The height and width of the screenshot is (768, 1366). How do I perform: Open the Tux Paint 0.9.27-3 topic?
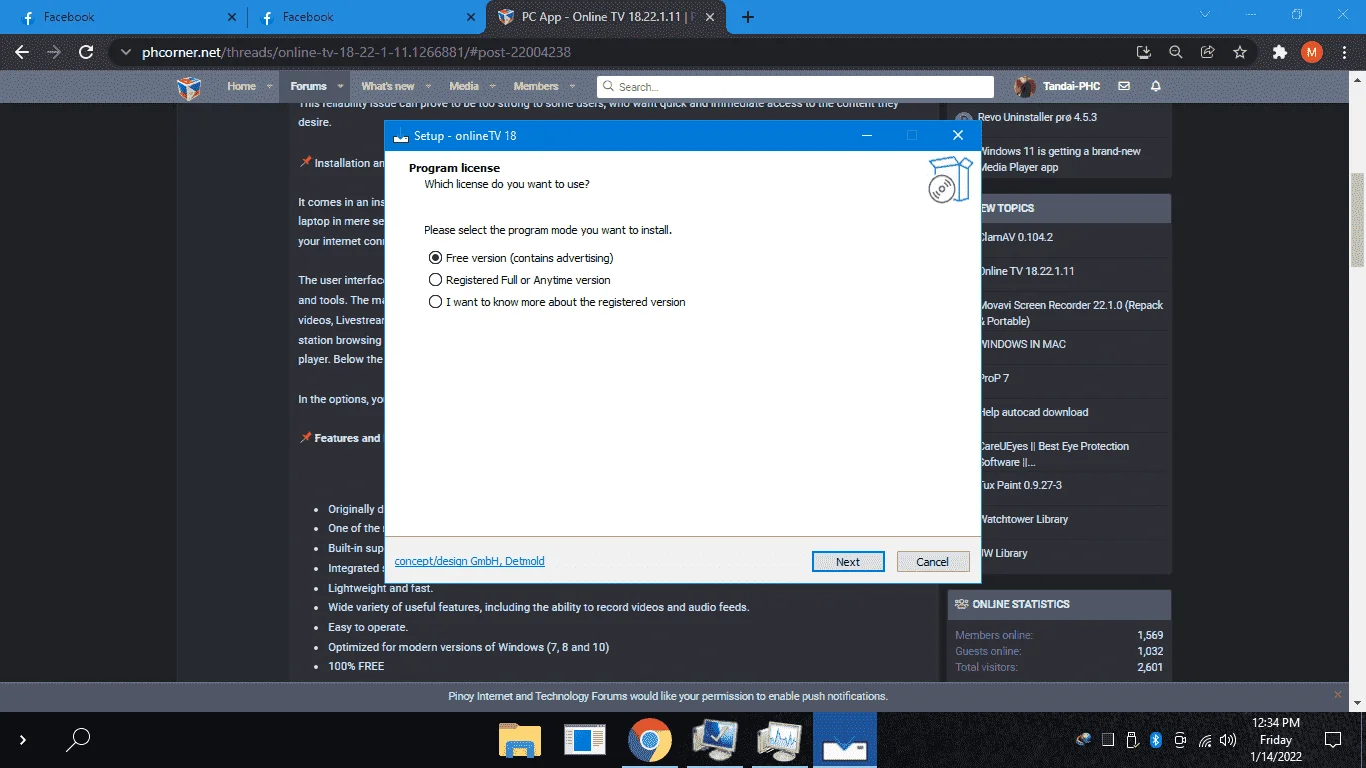tap(1021, 485)
